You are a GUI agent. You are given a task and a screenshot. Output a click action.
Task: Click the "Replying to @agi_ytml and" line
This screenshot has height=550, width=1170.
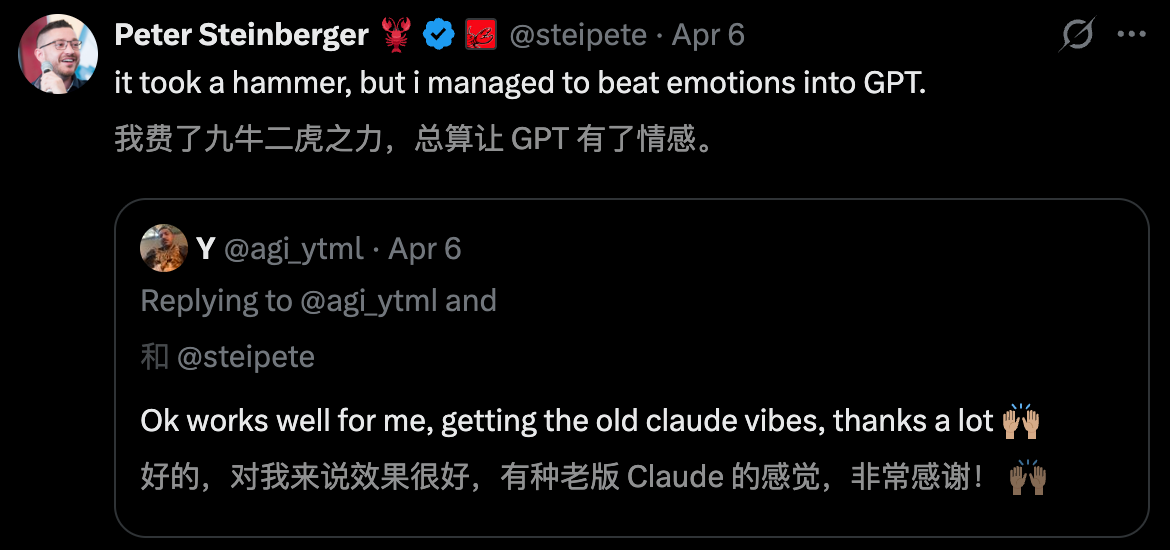pos(318,301)
